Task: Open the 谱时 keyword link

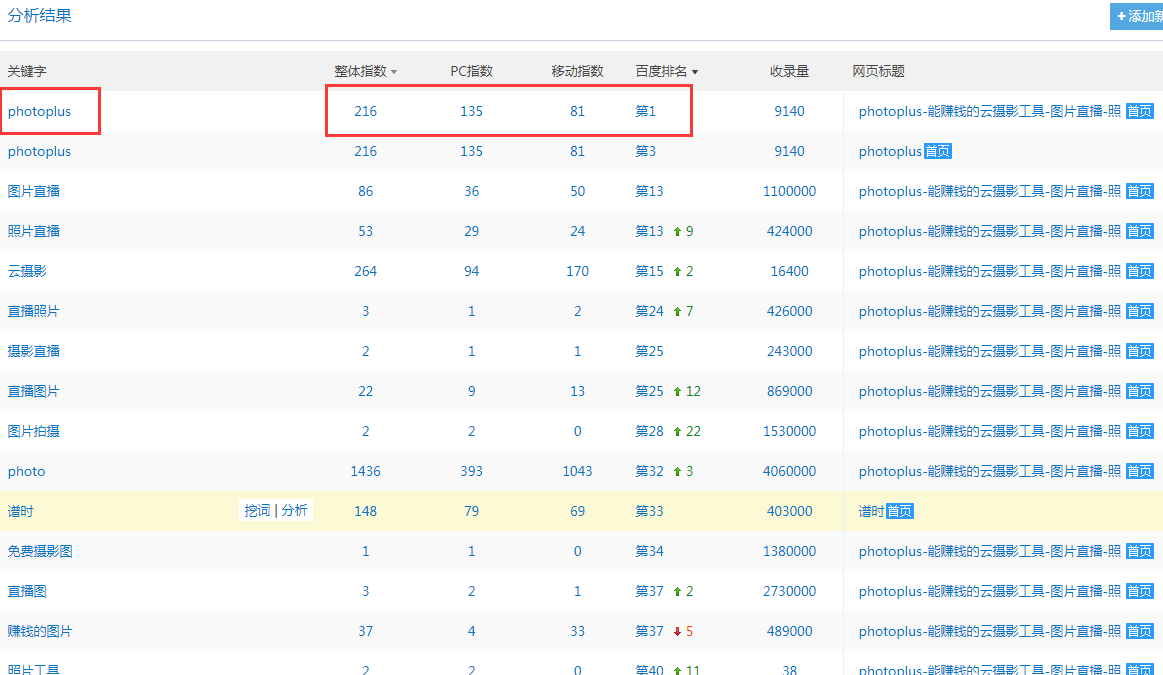Action: [x=20, y=512]
